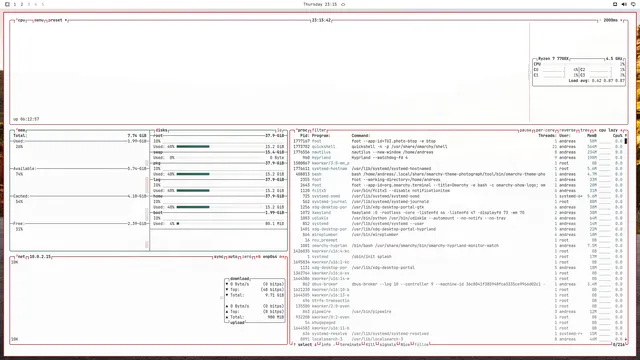This screenshot has width=640, height=360.
Task: Click the mem box label
Action: point(21,130)
